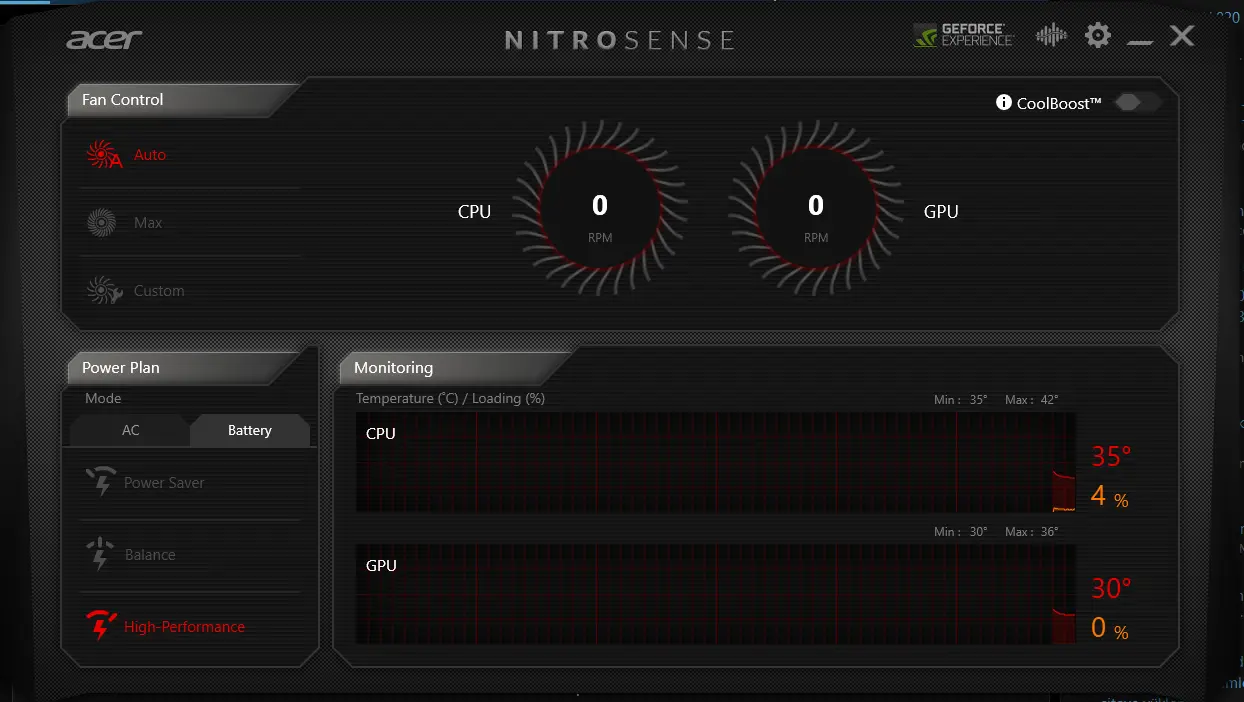
Task: Click the CPU temperature graph
Action: 716,462
